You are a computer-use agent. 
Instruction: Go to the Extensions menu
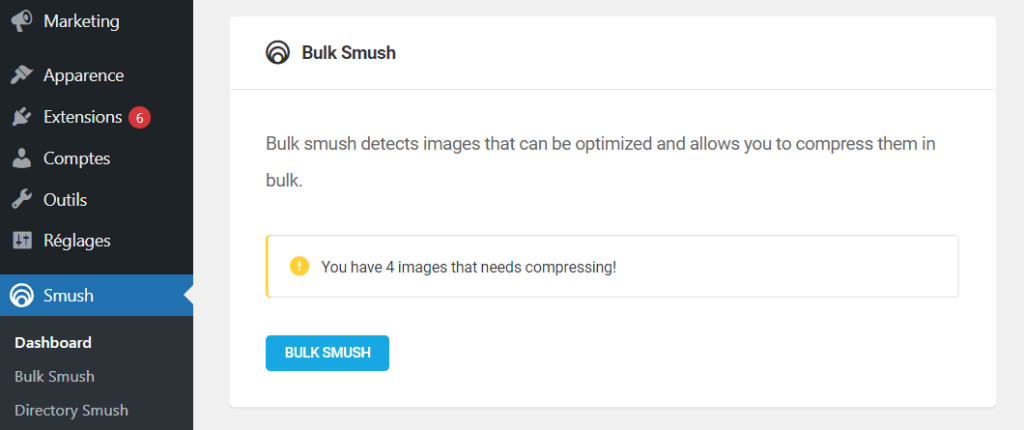82,117
